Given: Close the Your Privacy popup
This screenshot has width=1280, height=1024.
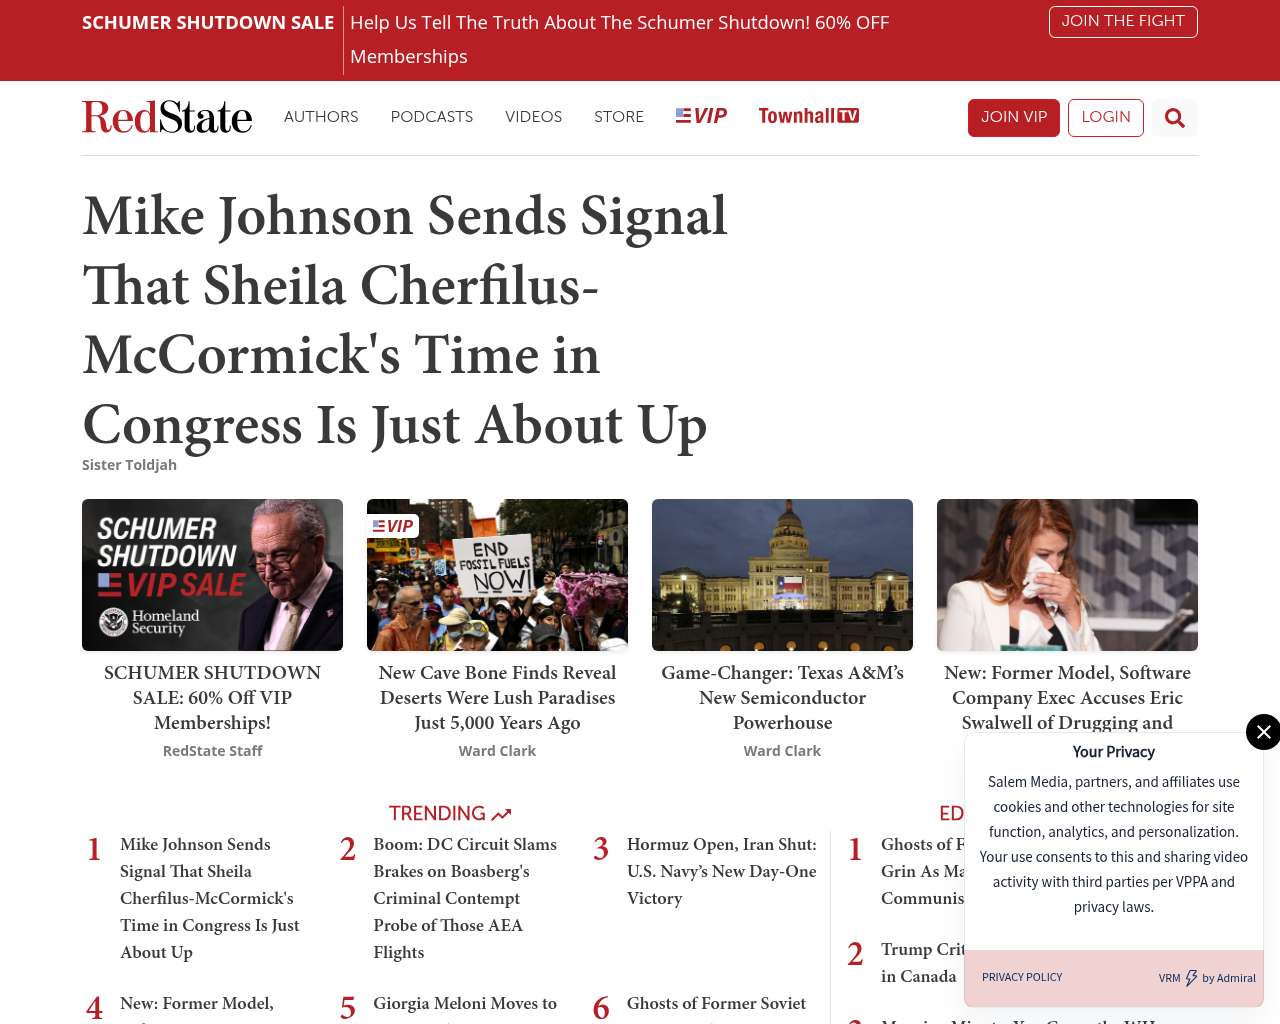Looking at the screenshot, I should (1263, 732).
